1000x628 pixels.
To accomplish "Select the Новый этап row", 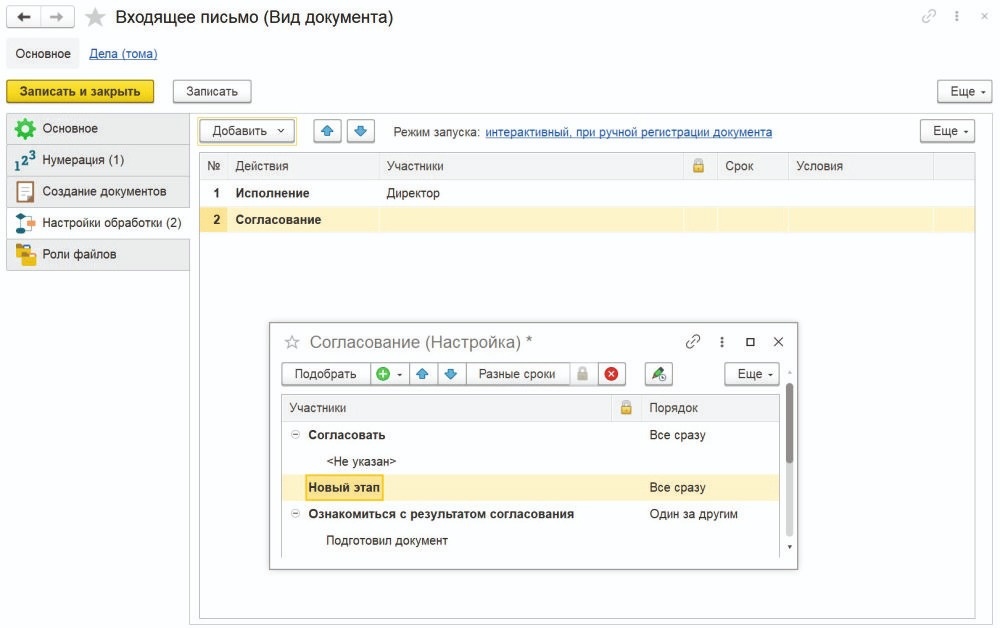I will tap(530, 487).
